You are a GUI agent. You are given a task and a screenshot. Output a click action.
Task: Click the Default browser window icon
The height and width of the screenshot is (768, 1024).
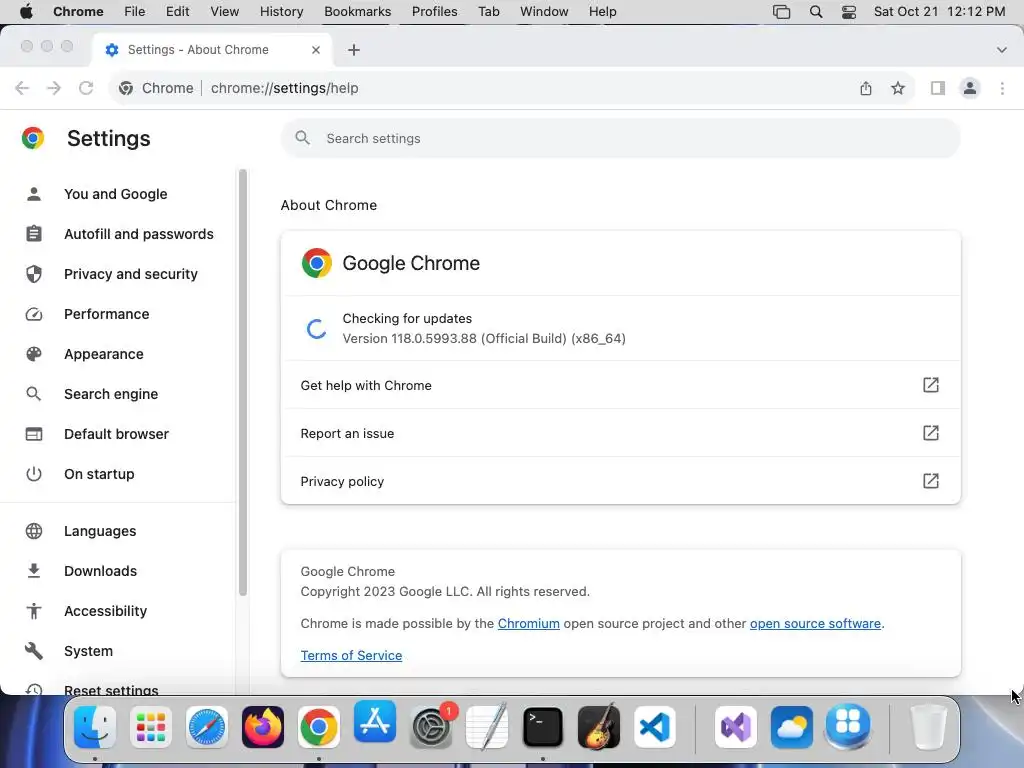34,434
